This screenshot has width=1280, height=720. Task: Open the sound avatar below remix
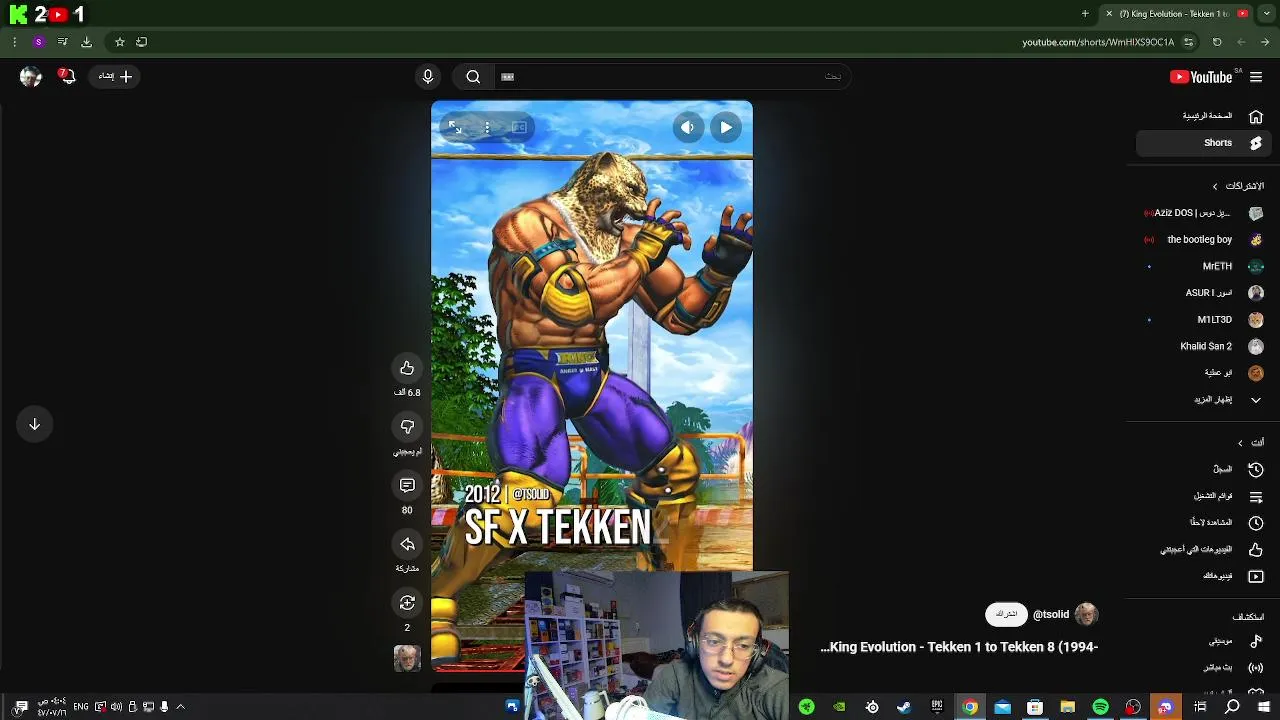click(407, 658)
